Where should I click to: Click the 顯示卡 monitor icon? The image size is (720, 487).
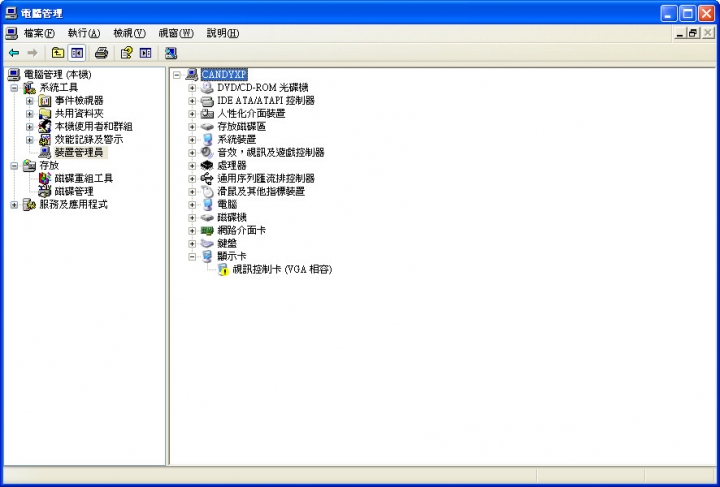207,256
